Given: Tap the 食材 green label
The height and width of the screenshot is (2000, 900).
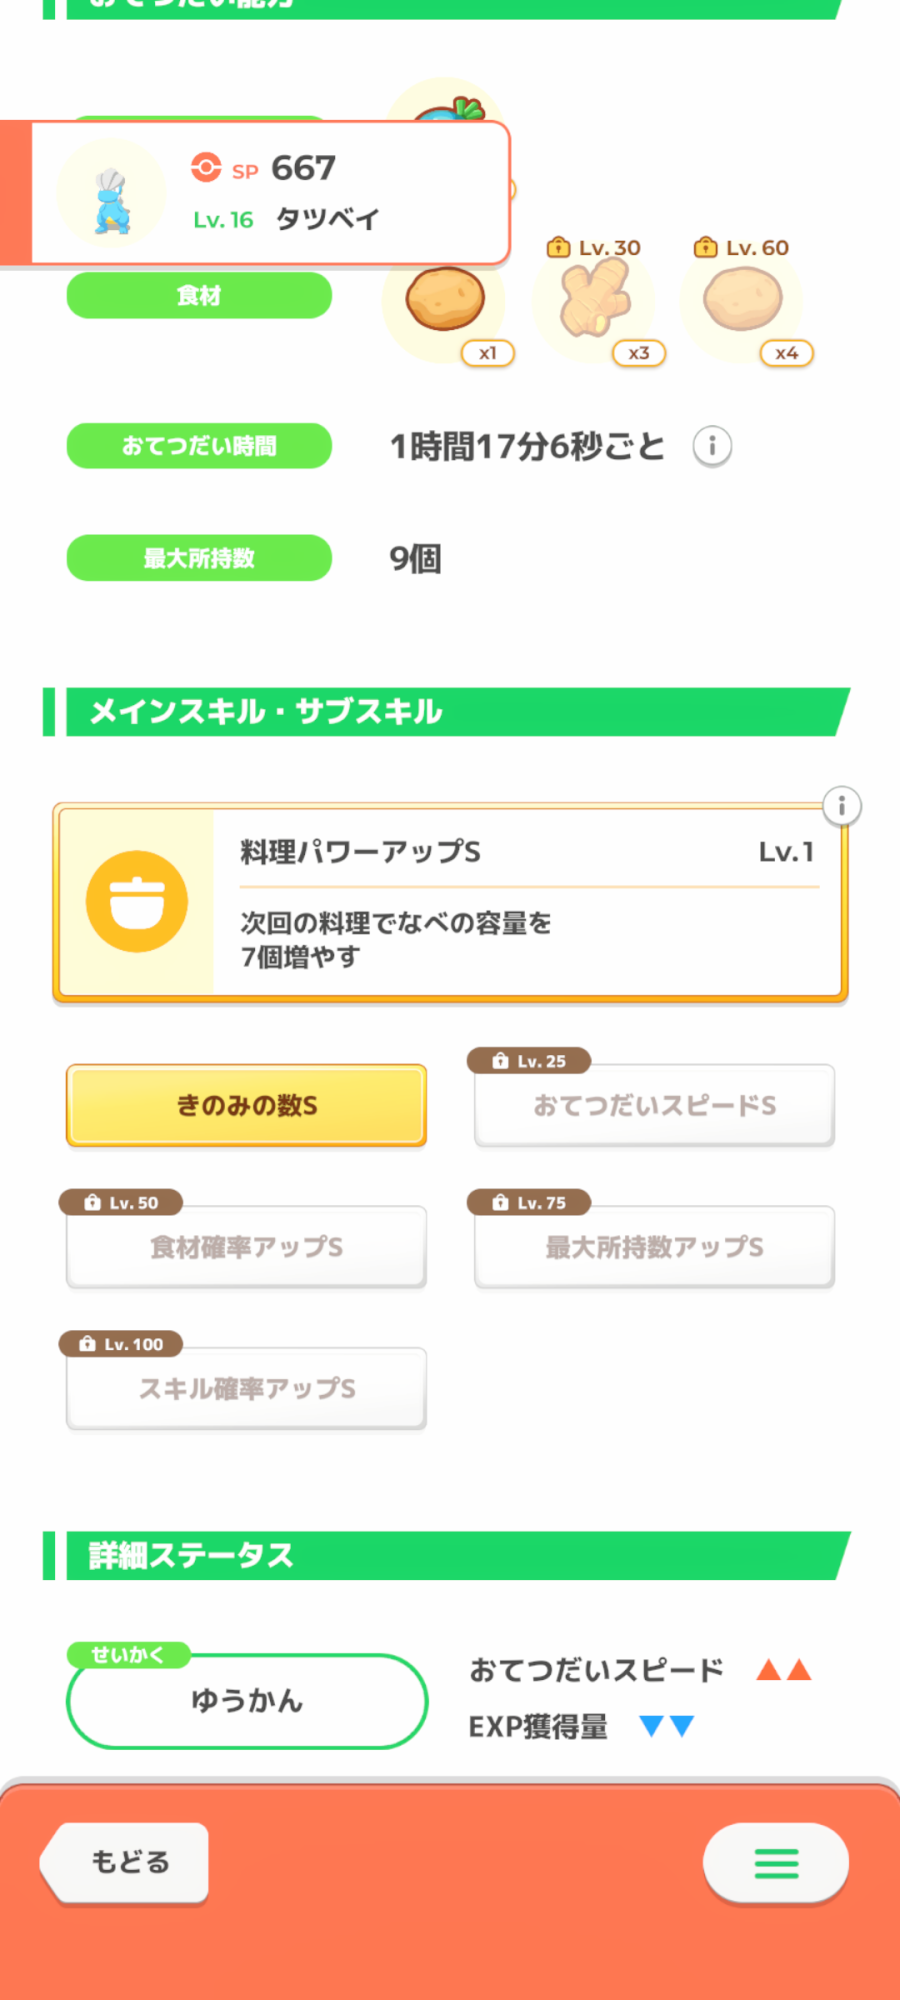Looking at the screenshot, I should click(x=199, y=296).
